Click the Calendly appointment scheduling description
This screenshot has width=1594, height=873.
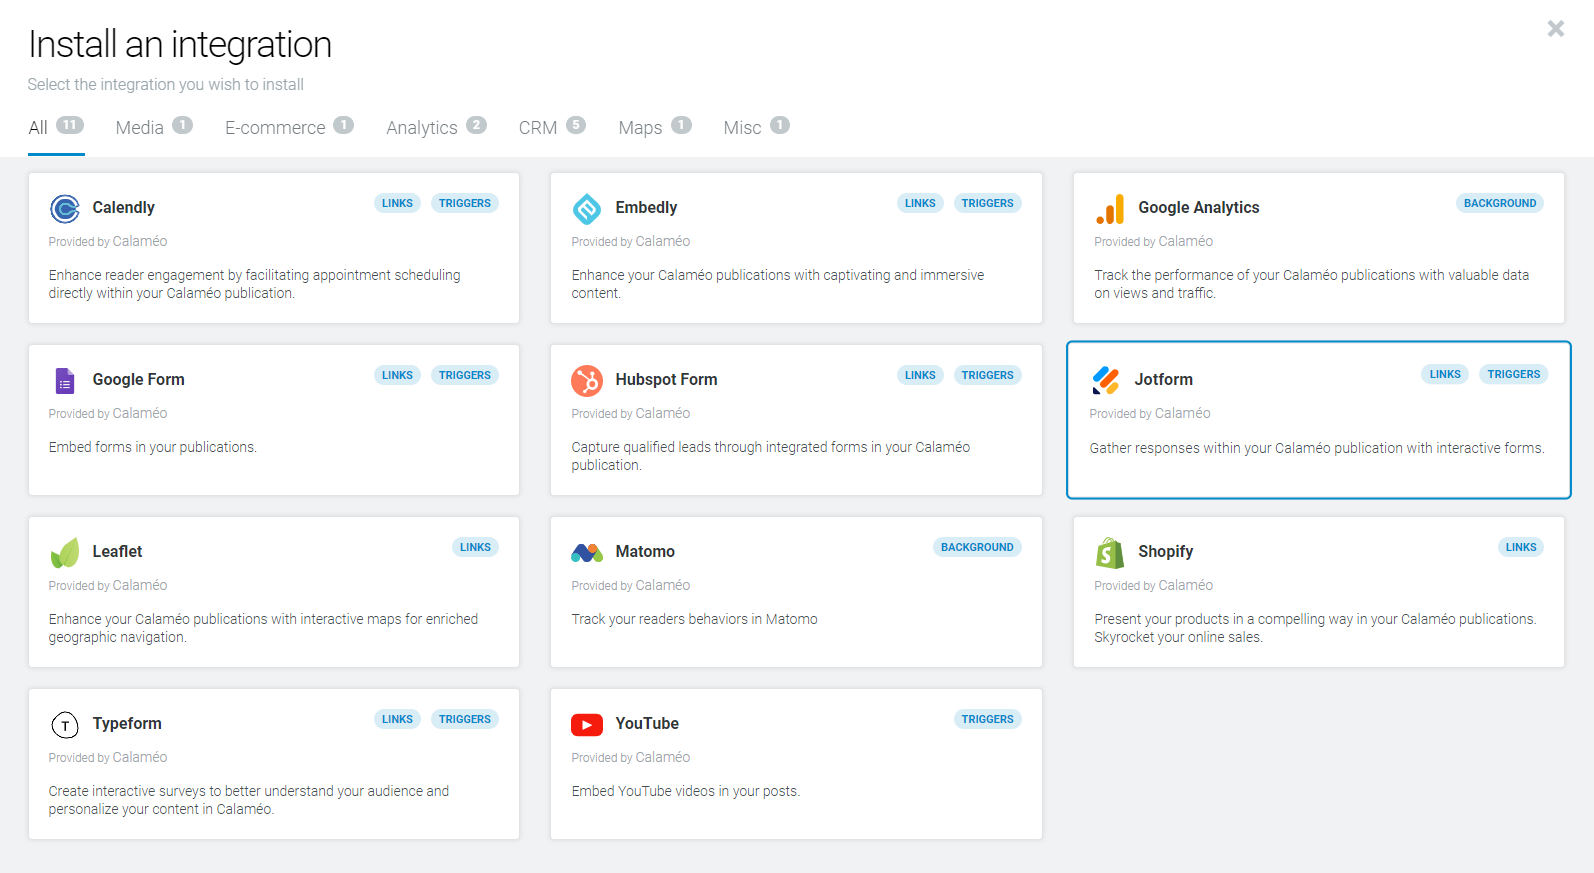[x=255, y=284]
